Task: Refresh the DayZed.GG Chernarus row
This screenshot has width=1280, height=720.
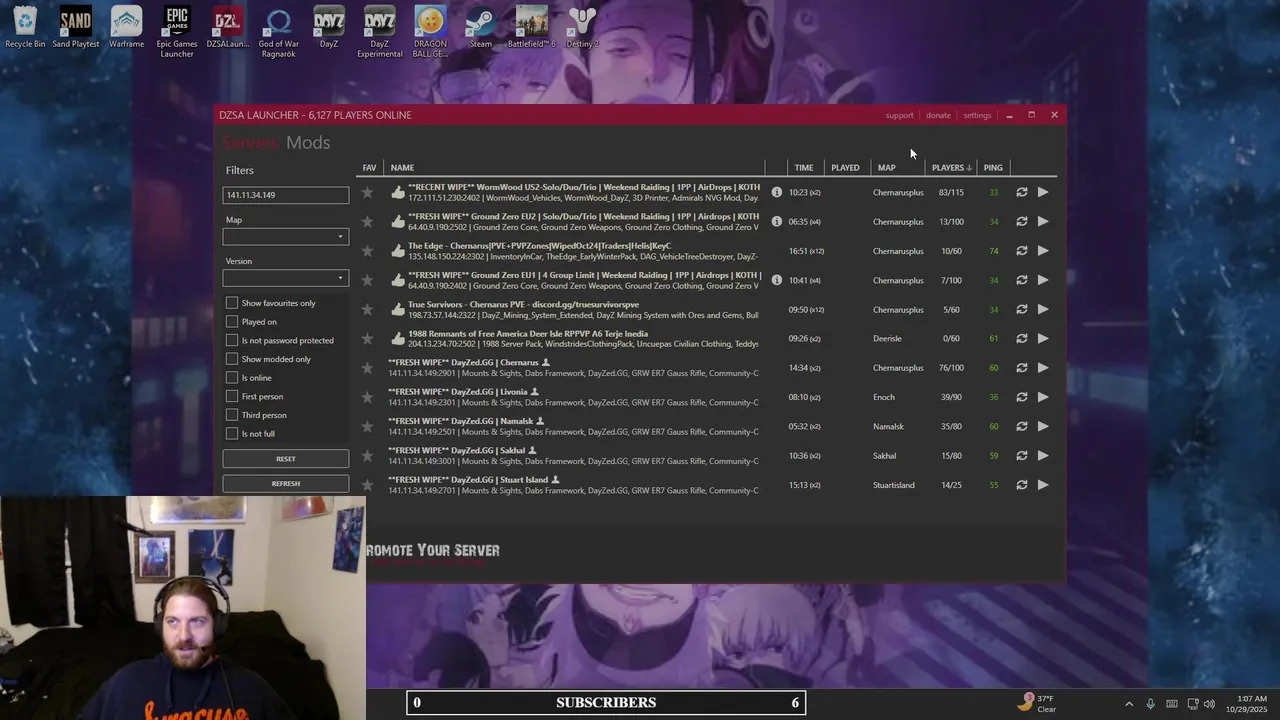Action: click(x=1021, y=368)
